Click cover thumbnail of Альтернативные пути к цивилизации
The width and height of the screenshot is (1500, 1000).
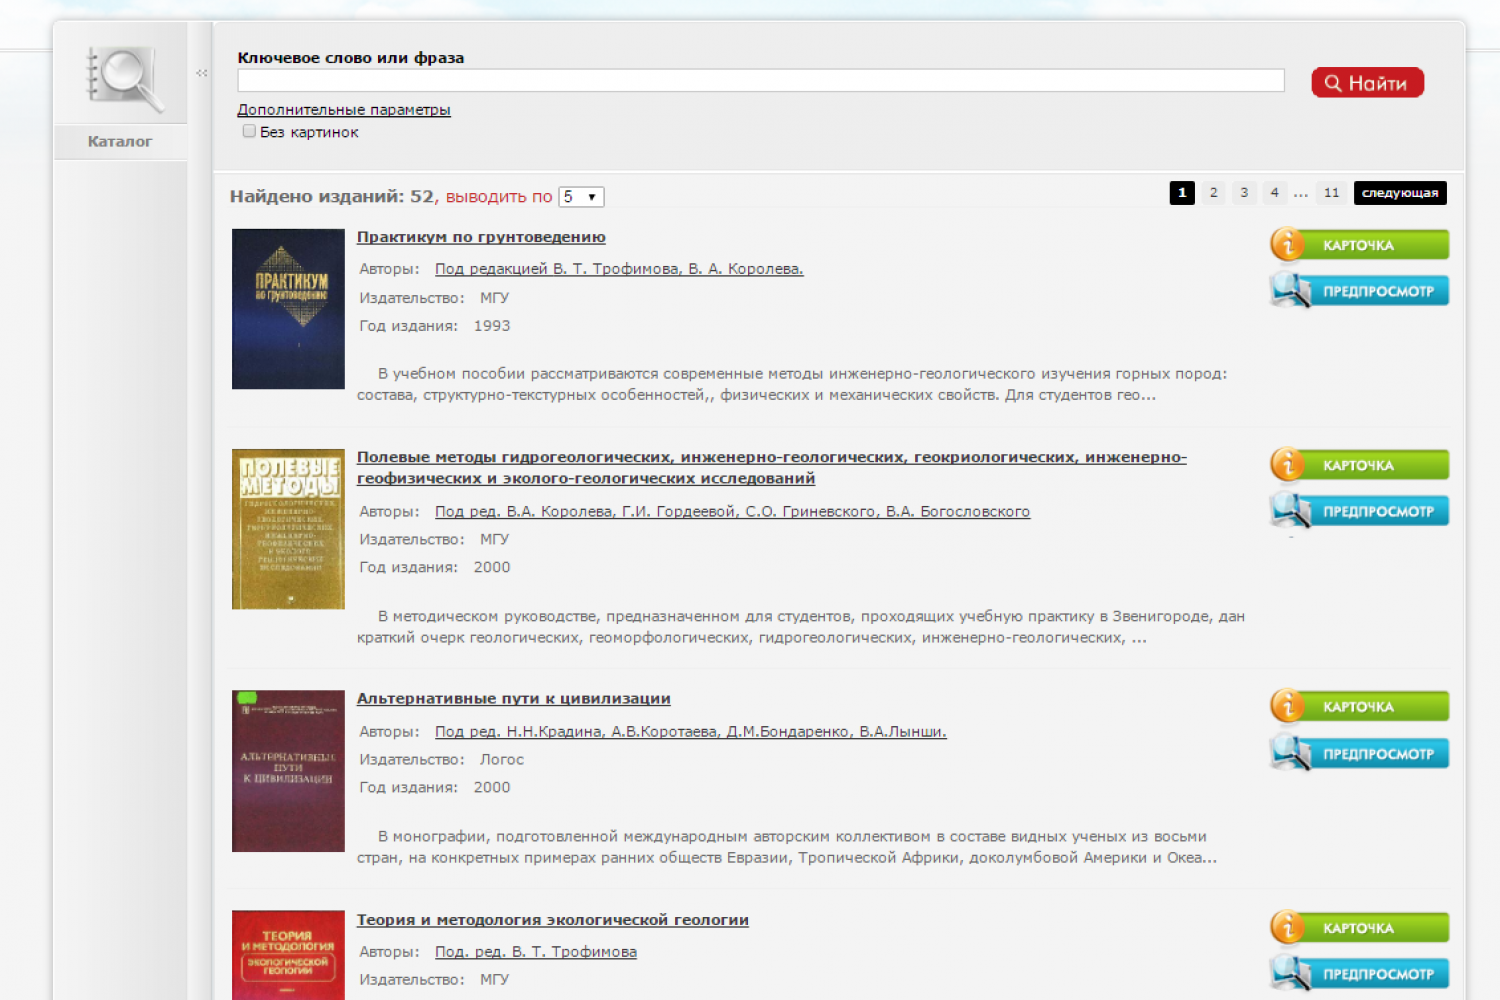point(288,771)
